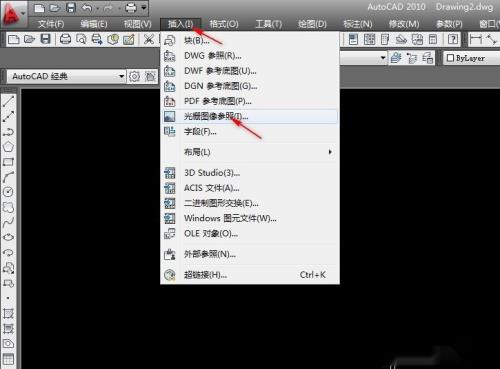
Task: Open the 格式(O) menu
Action: tap(224, 24)
